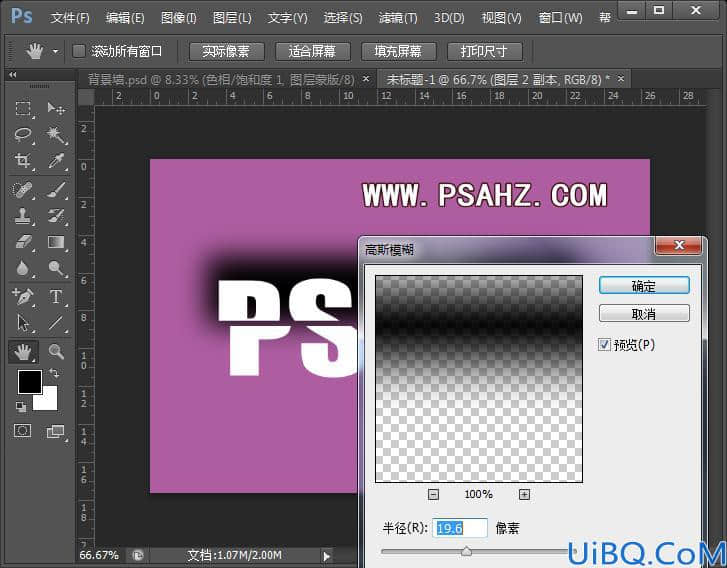727x568 pixels.
Task: Select the Blur tool
Action: pos(23,268)
